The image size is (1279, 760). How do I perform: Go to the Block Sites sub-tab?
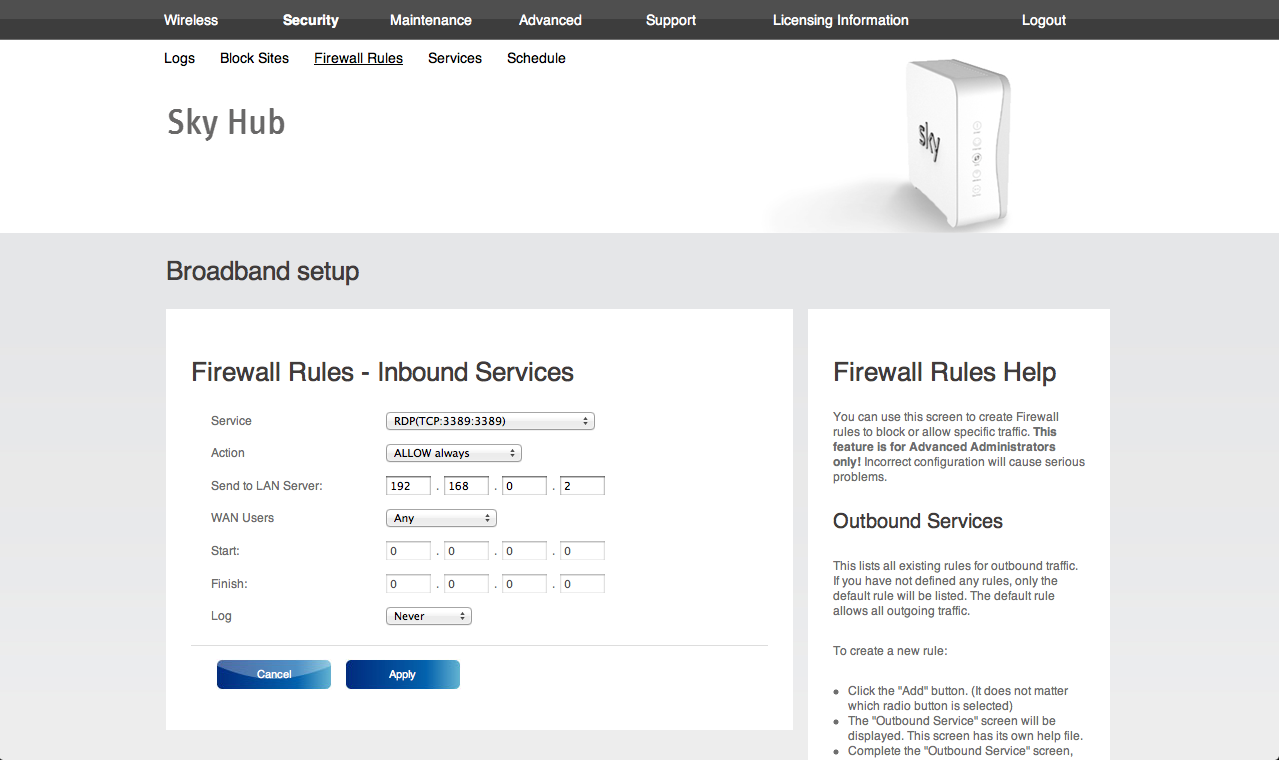[254, 58]
